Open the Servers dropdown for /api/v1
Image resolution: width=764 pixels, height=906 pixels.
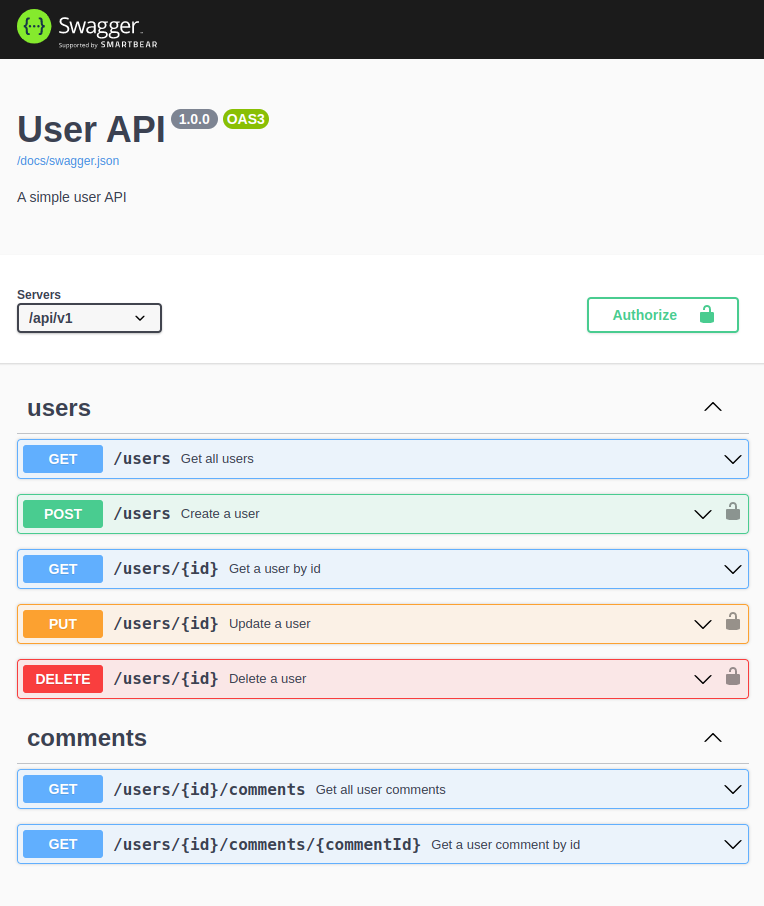coord(89,318)
